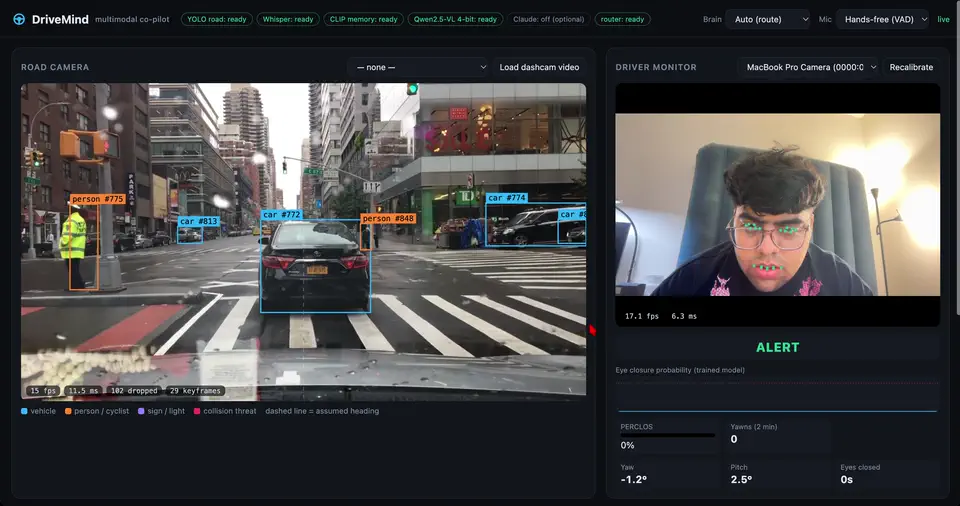Click the Eyes closed value 0s
960x506 pixels.
(847, 480)
